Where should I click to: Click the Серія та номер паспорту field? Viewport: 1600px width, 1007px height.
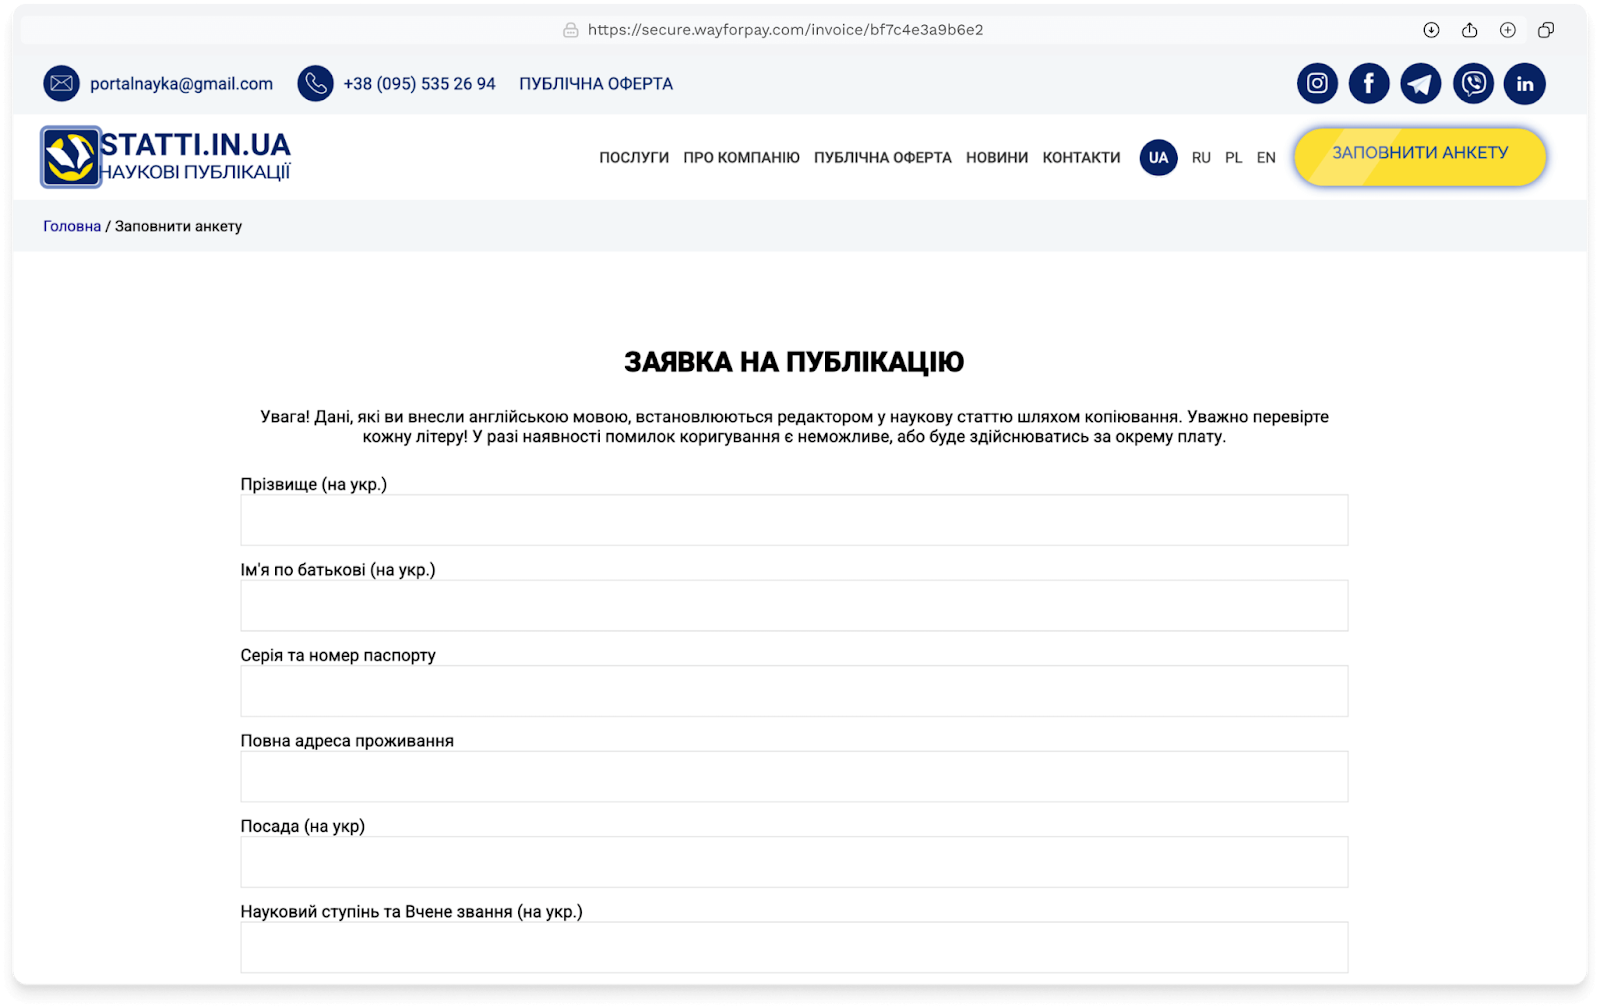[794, 691]
